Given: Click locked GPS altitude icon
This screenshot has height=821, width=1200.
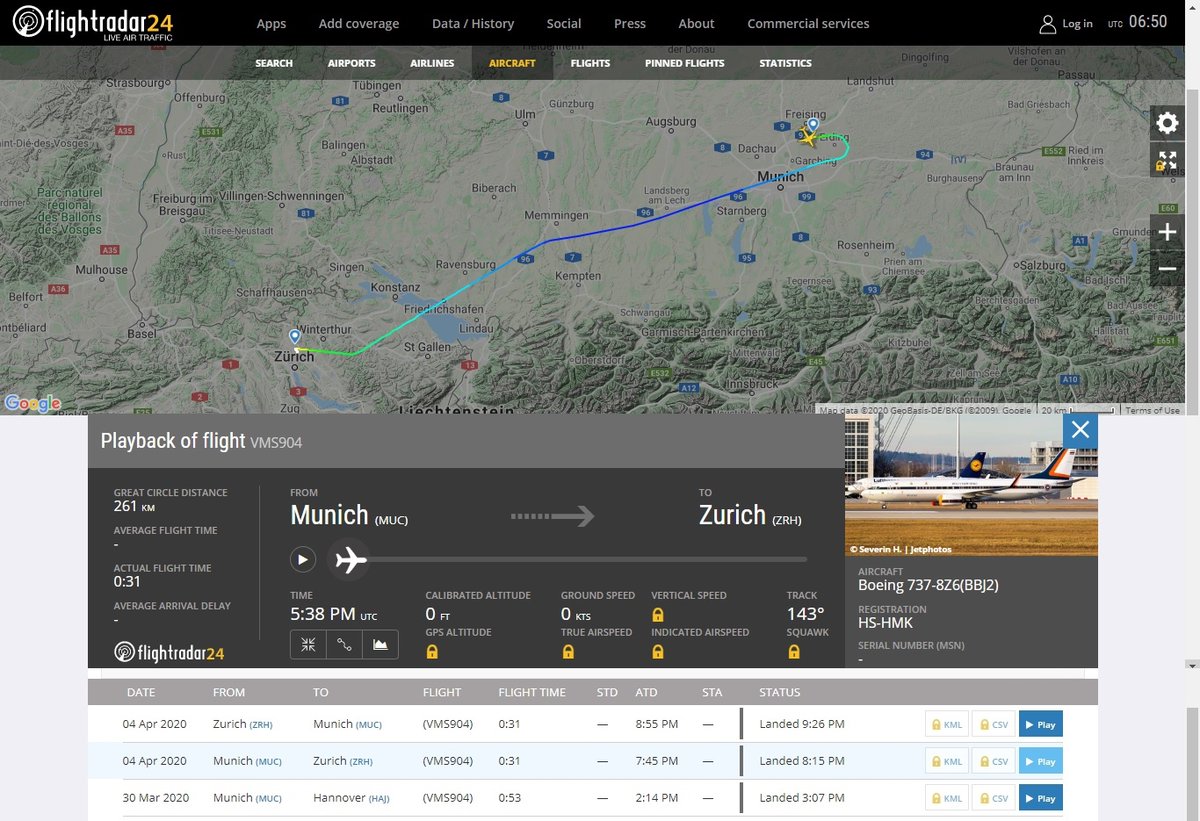Looking at the screenshot, I should [x=432, y=652].
